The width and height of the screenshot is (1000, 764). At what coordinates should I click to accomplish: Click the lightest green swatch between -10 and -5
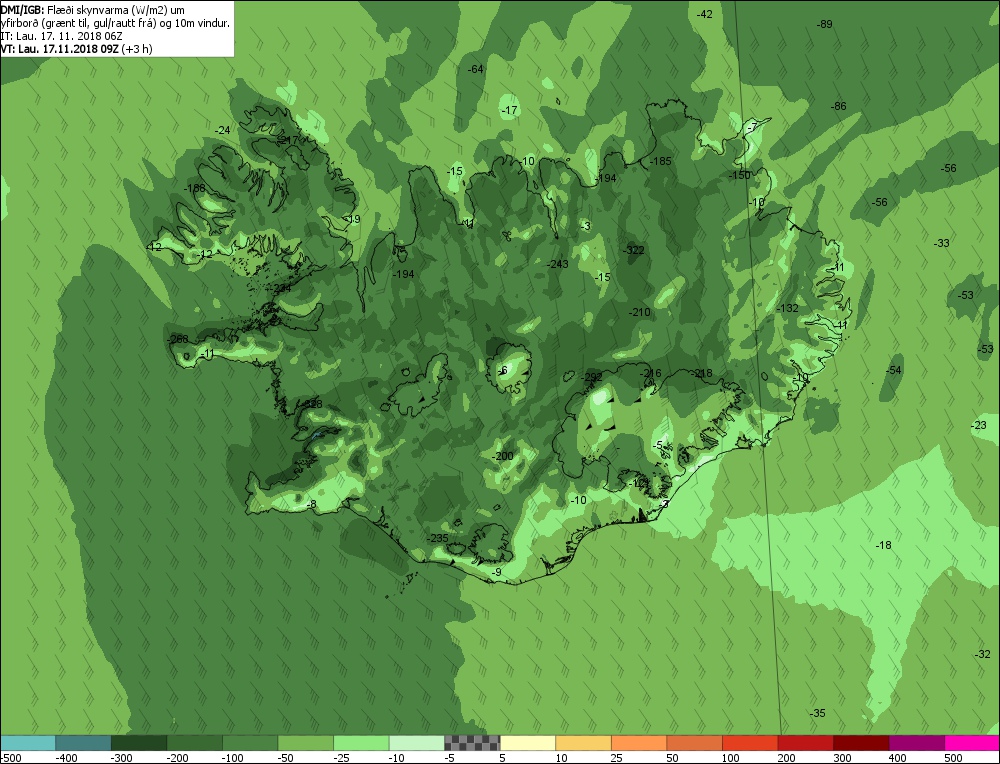tap(416, 742)
